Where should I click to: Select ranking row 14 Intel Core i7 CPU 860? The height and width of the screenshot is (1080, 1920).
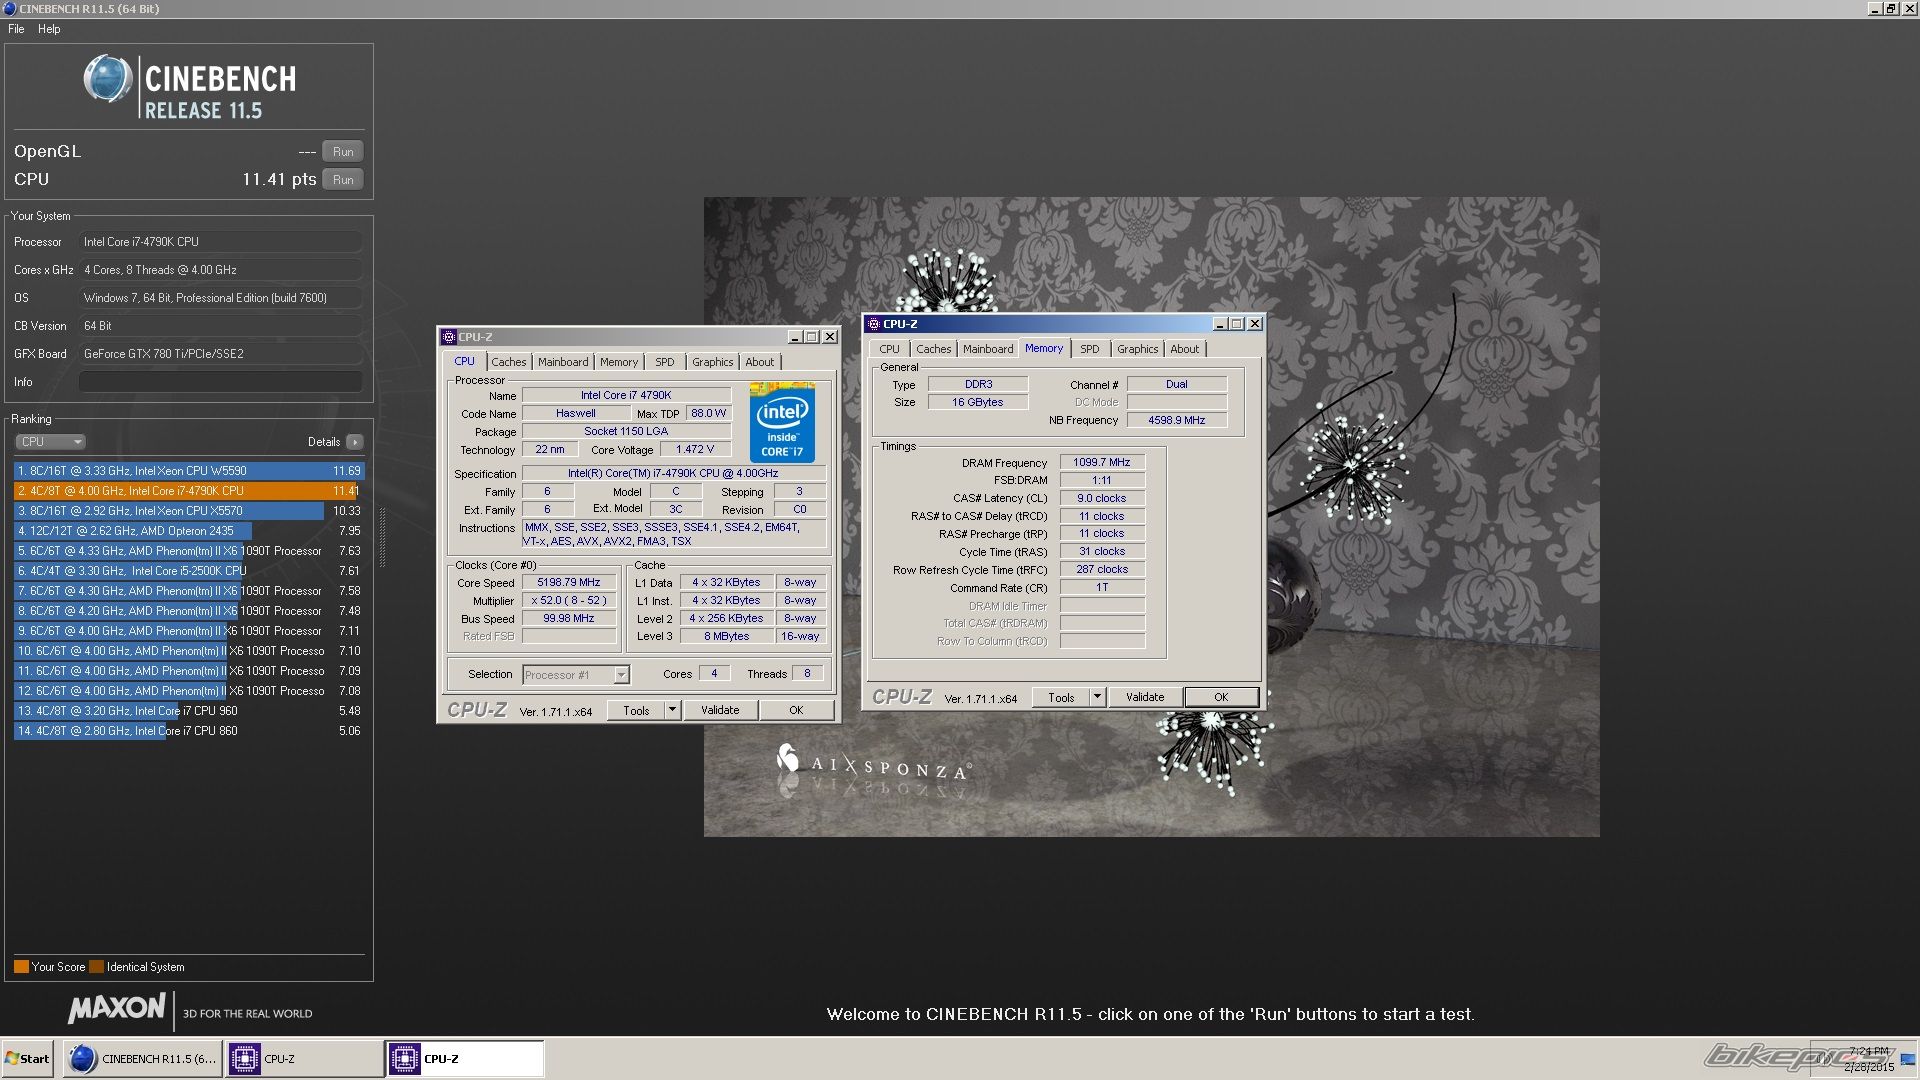[x=189, y=731]
